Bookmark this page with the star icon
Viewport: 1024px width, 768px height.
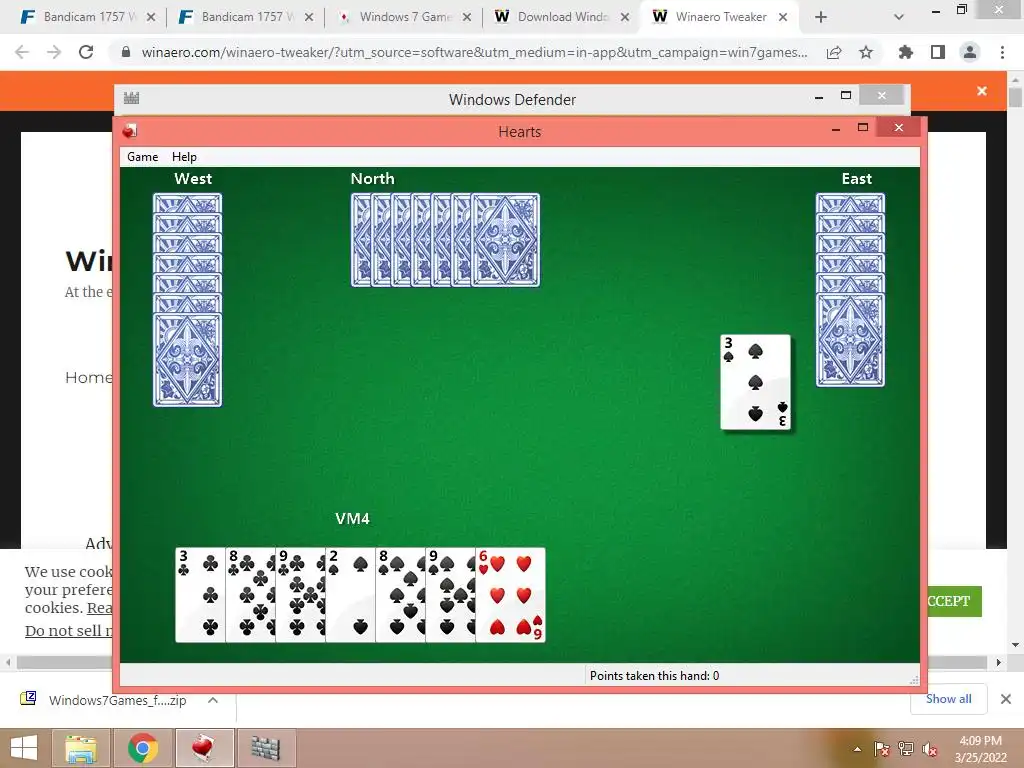[x=866, y=52]
